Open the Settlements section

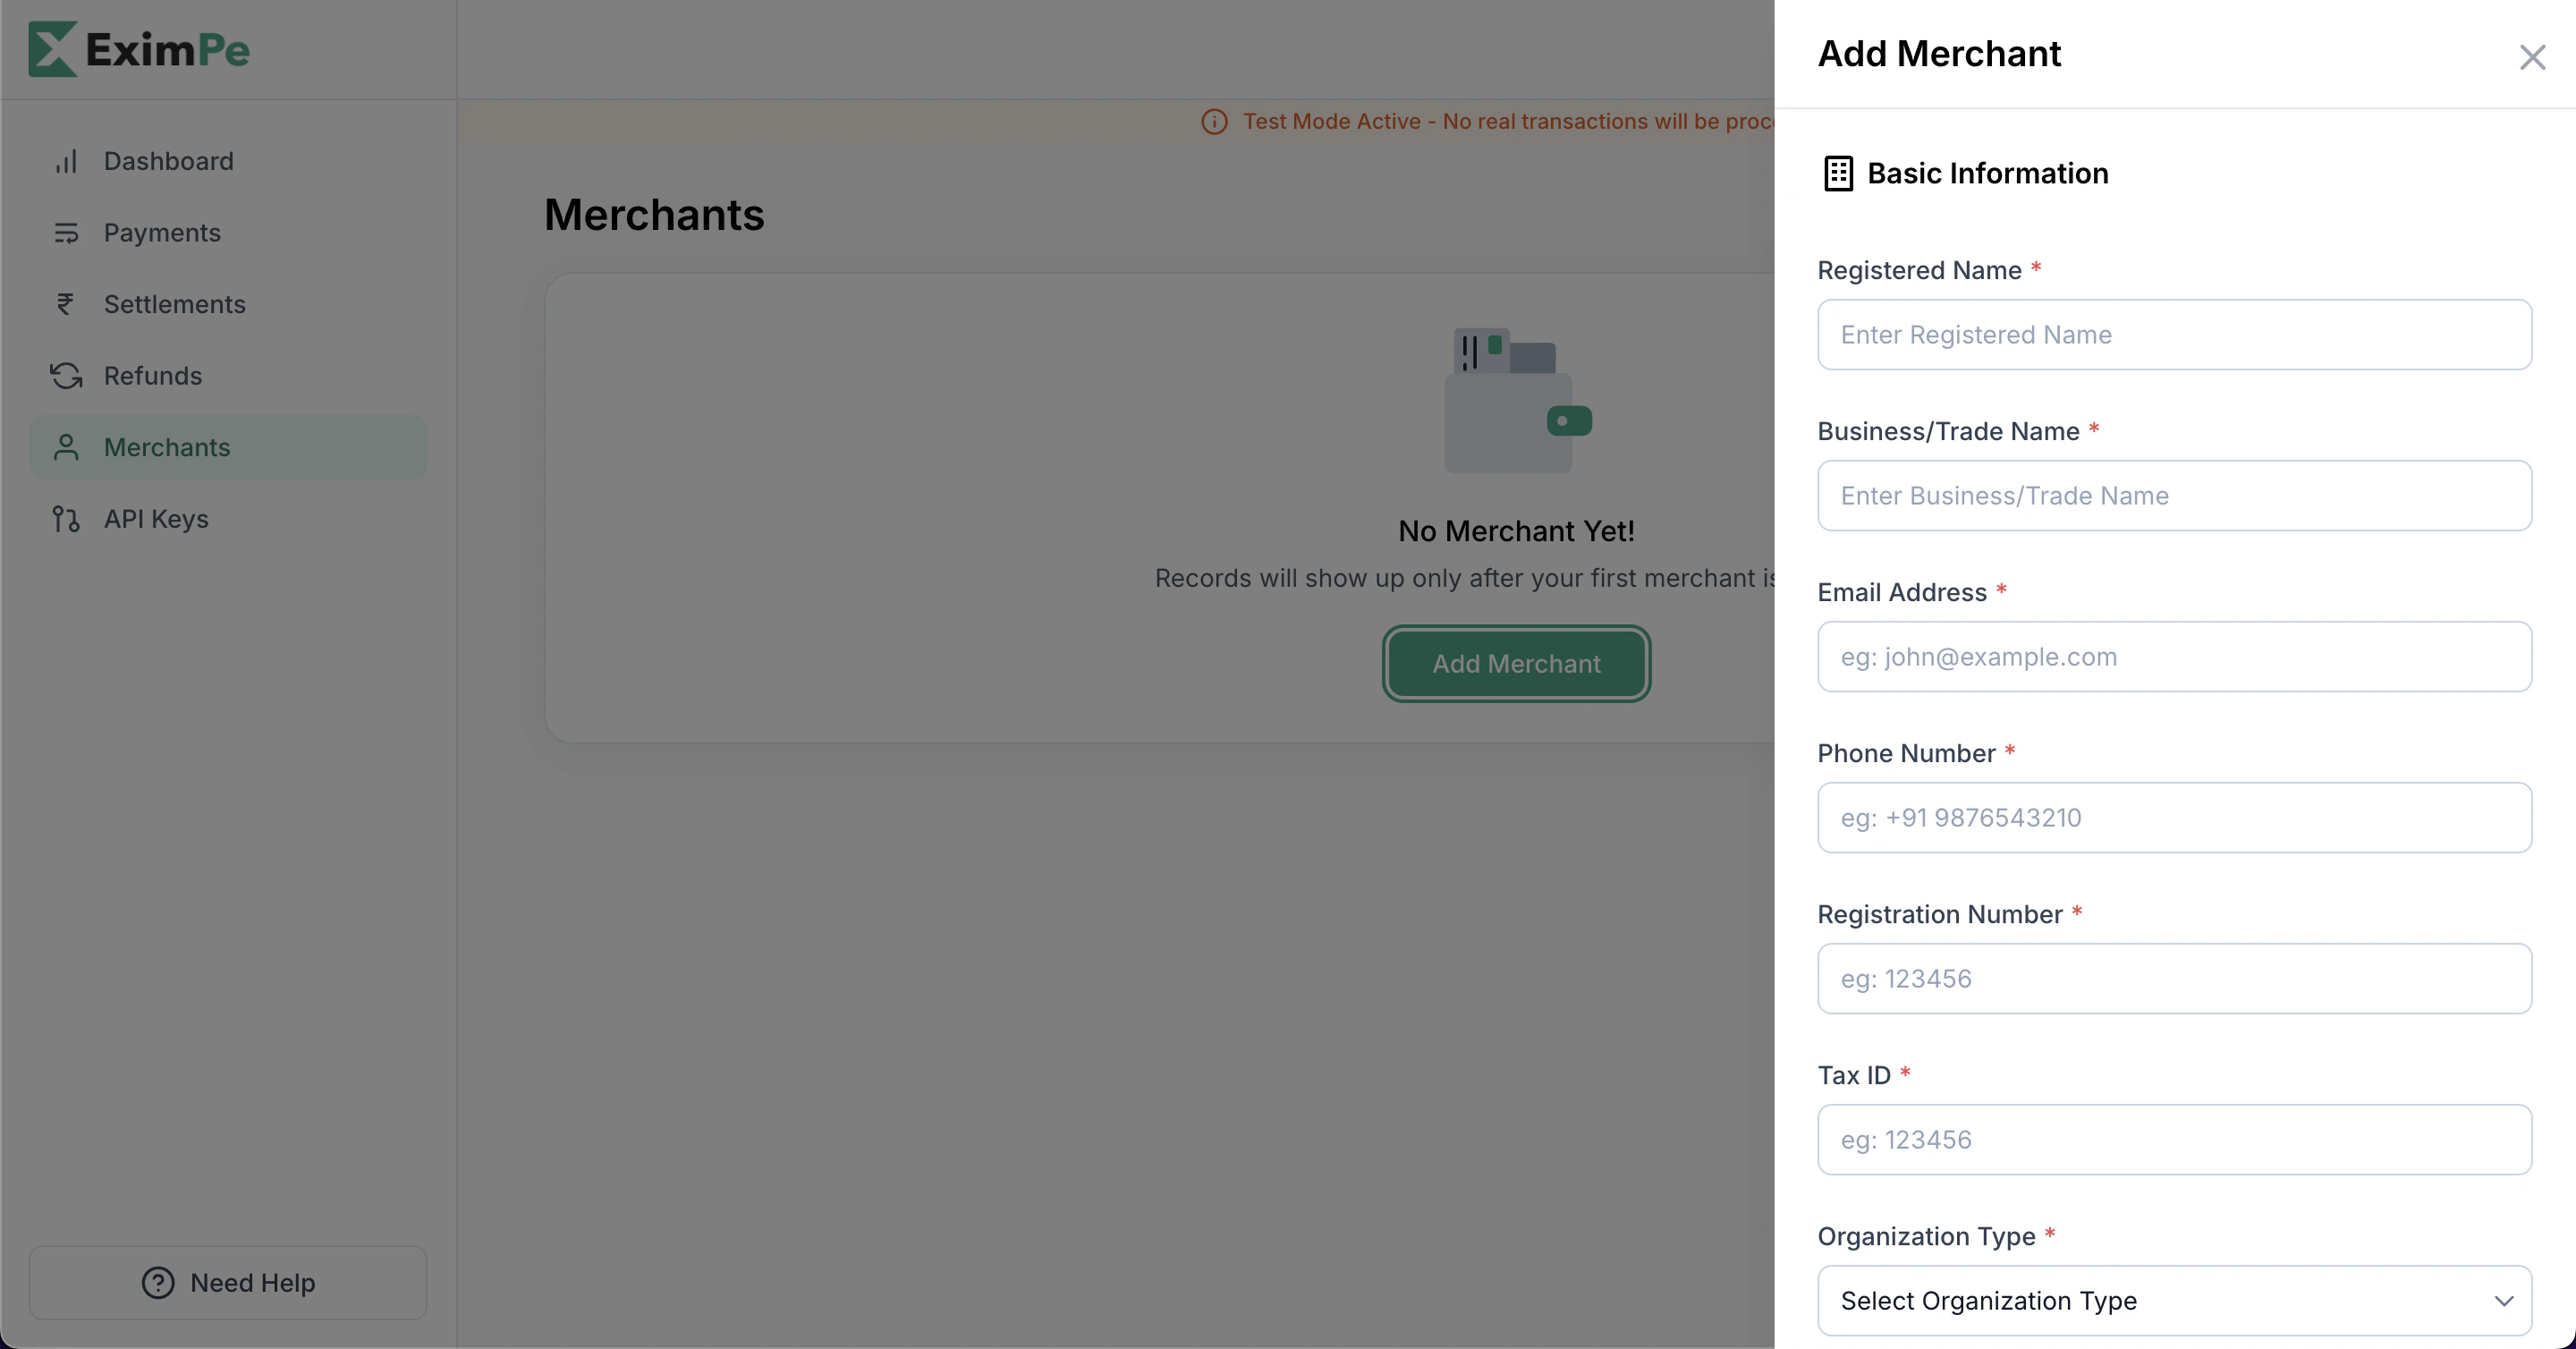(x=175, y=304)
